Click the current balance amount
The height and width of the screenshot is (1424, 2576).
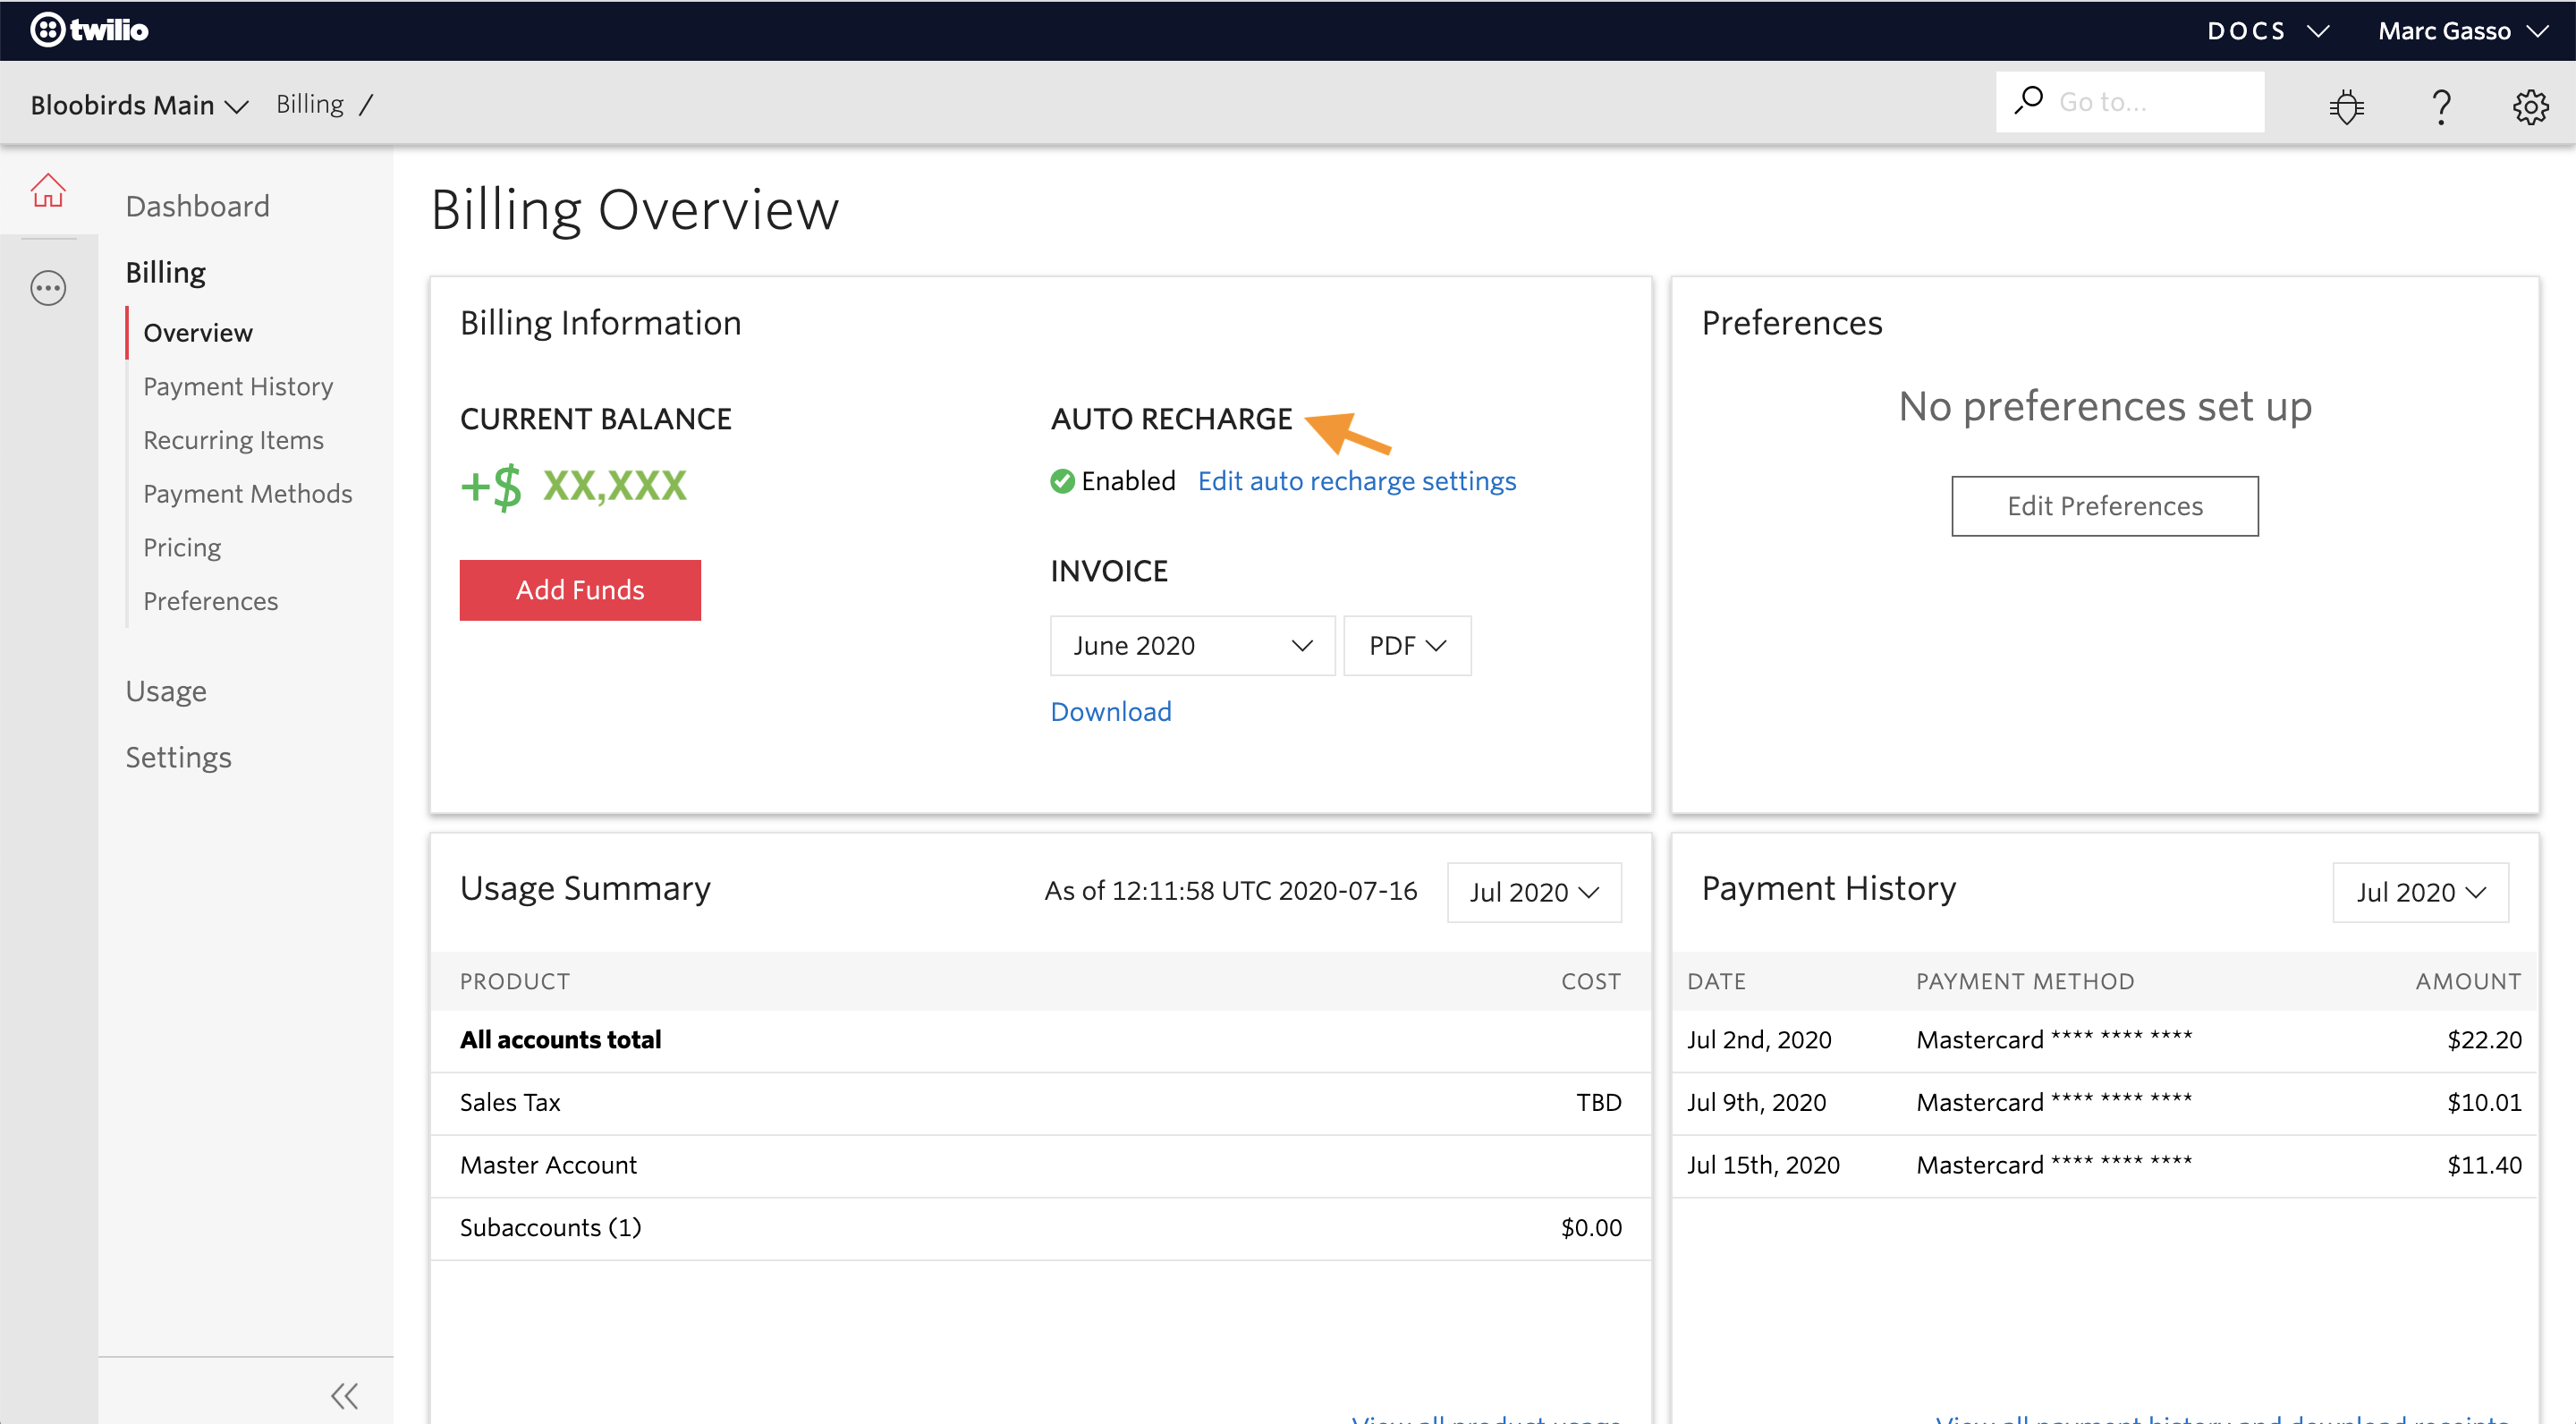click(573, 486)
